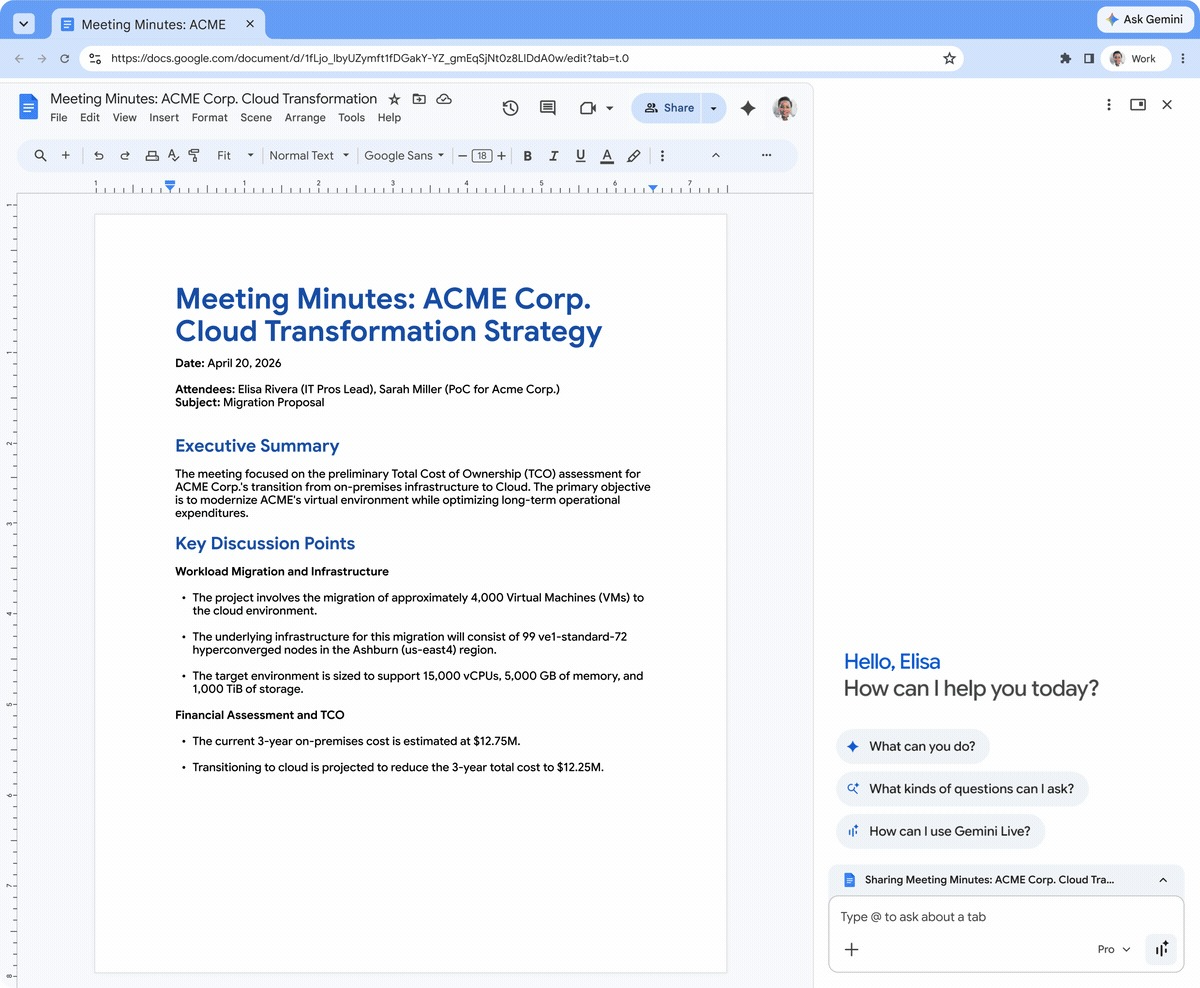The image size is (1200, 988).
Task: Expand the Google Sans font dropdown
Action: (x=404, y=156)
